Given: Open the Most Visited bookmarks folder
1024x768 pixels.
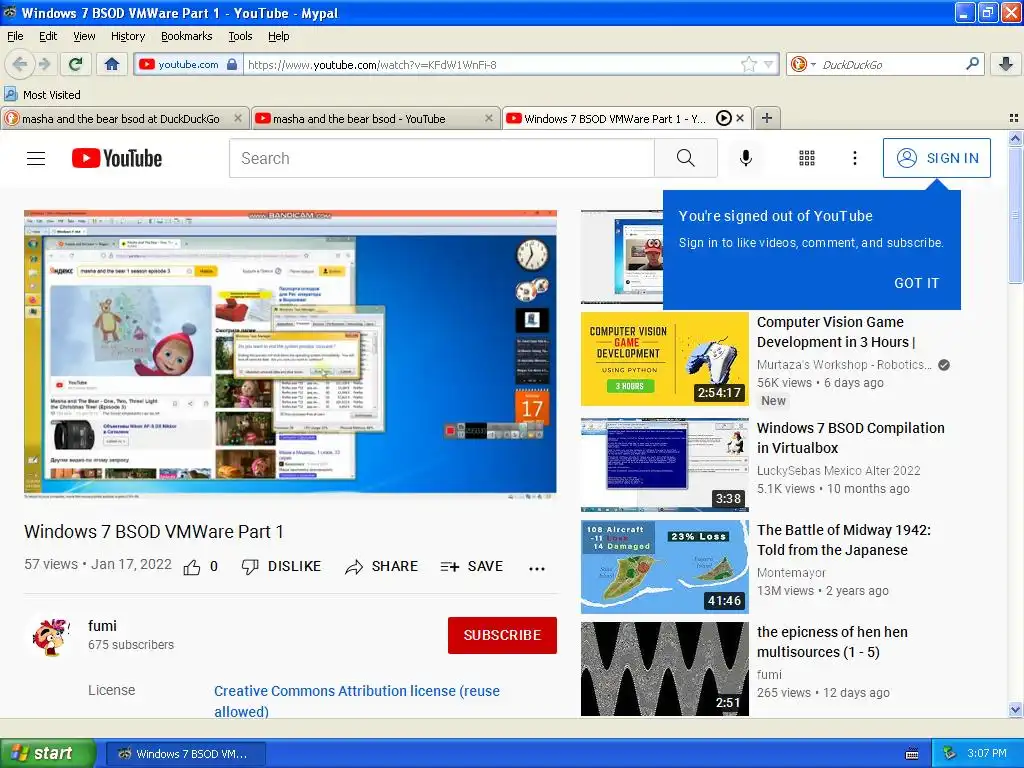Looking at the screenshot, I should click(42, 95).
